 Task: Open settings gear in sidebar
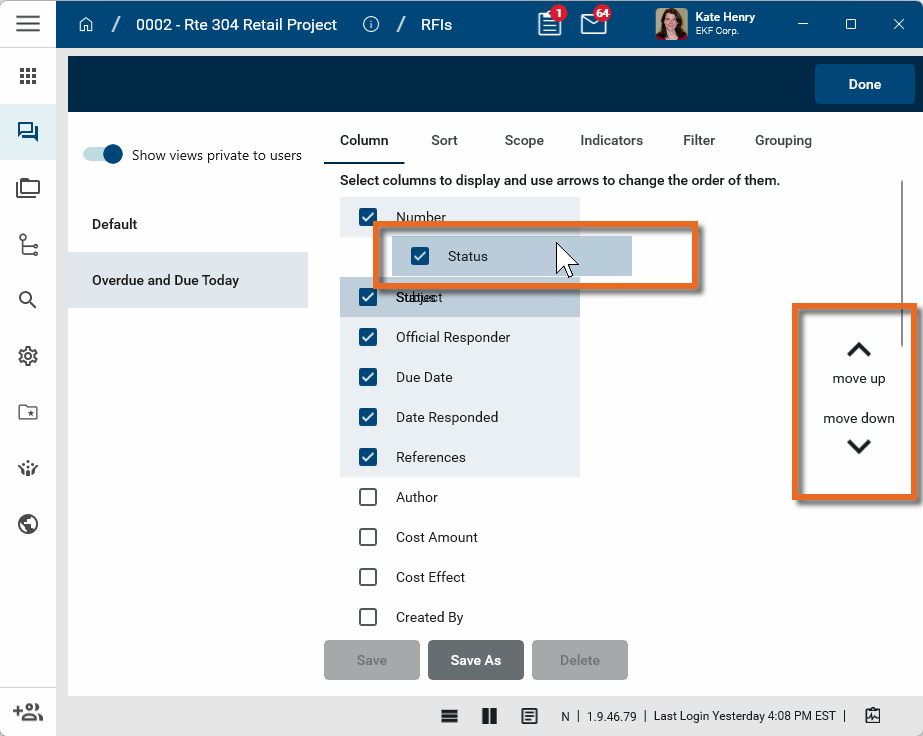click(x=28, y=356)
